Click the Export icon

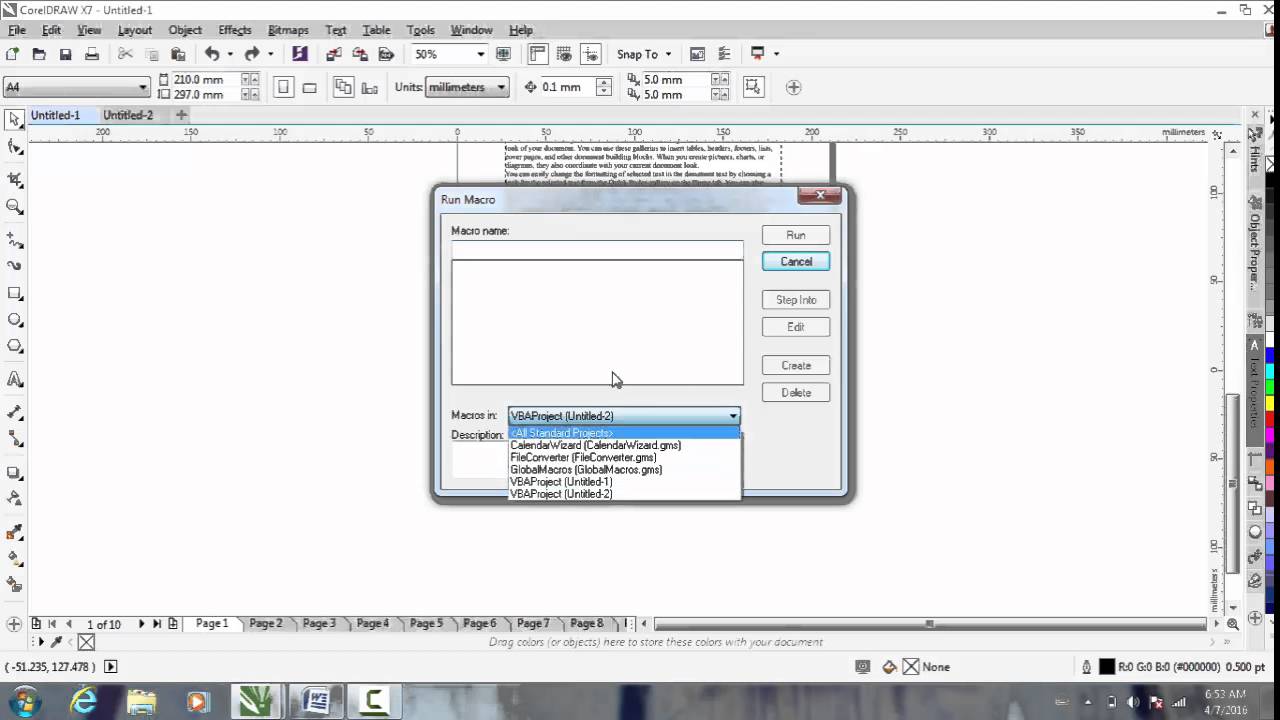point(360,54)
